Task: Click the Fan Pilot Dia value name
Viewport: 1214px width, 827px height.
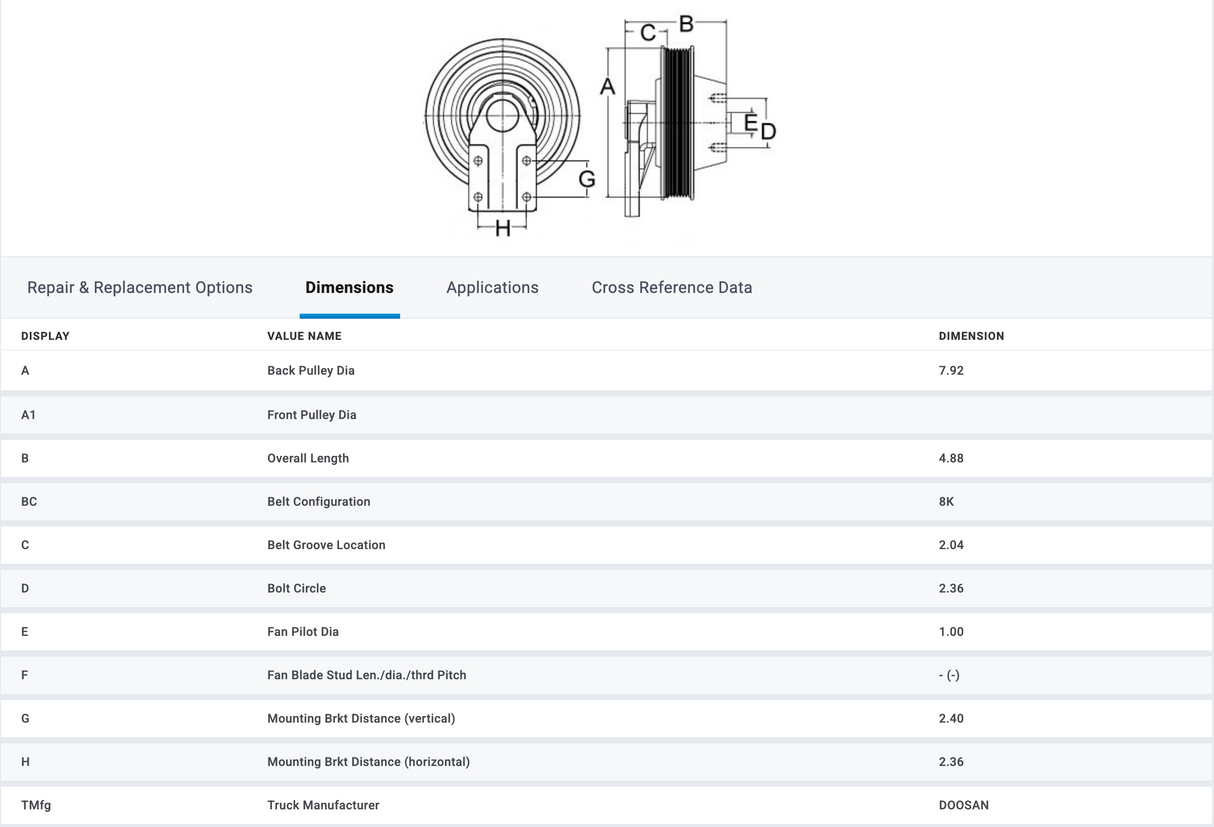Action: [x=303, y=632]
